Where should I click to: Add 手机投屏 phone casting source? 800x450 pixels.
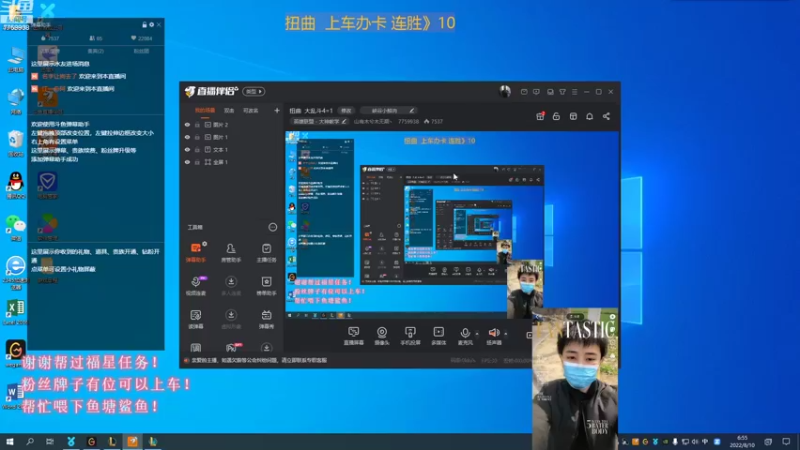point(410,336)
